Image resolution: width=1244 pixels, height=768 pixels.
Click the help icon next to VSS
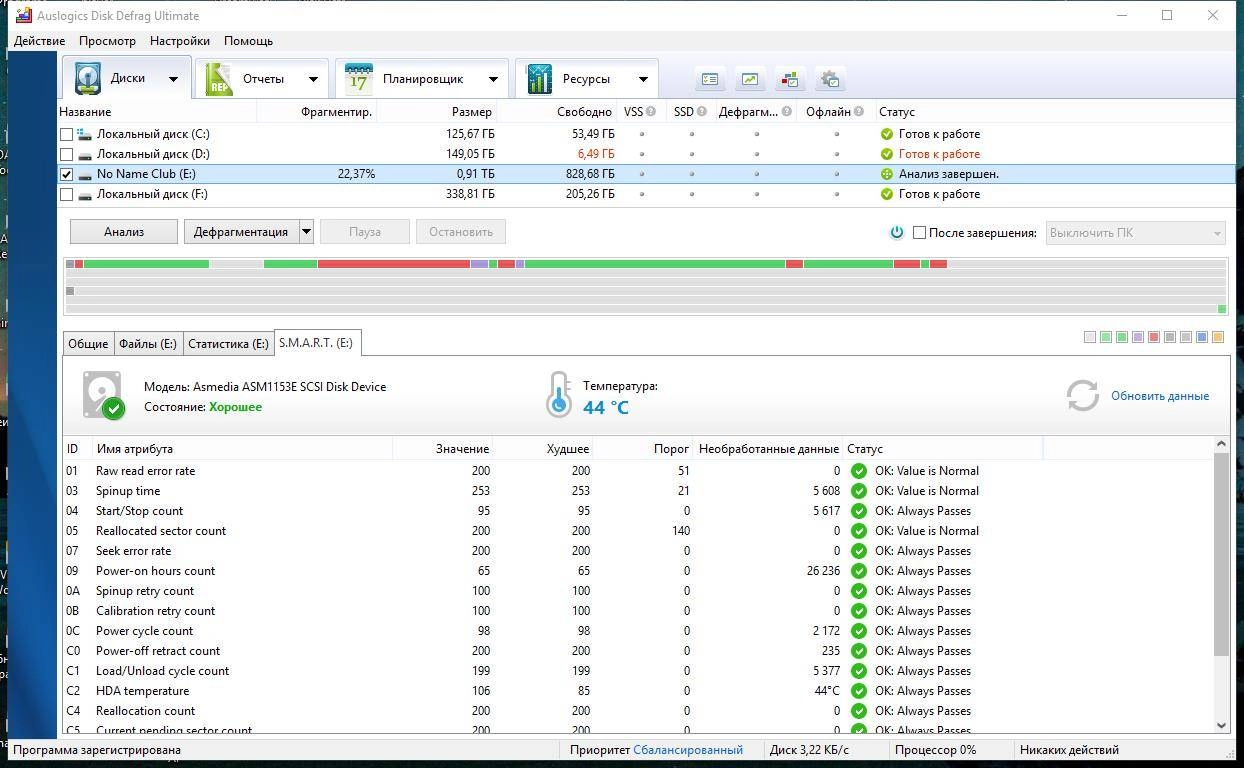(x=651, y=112)
